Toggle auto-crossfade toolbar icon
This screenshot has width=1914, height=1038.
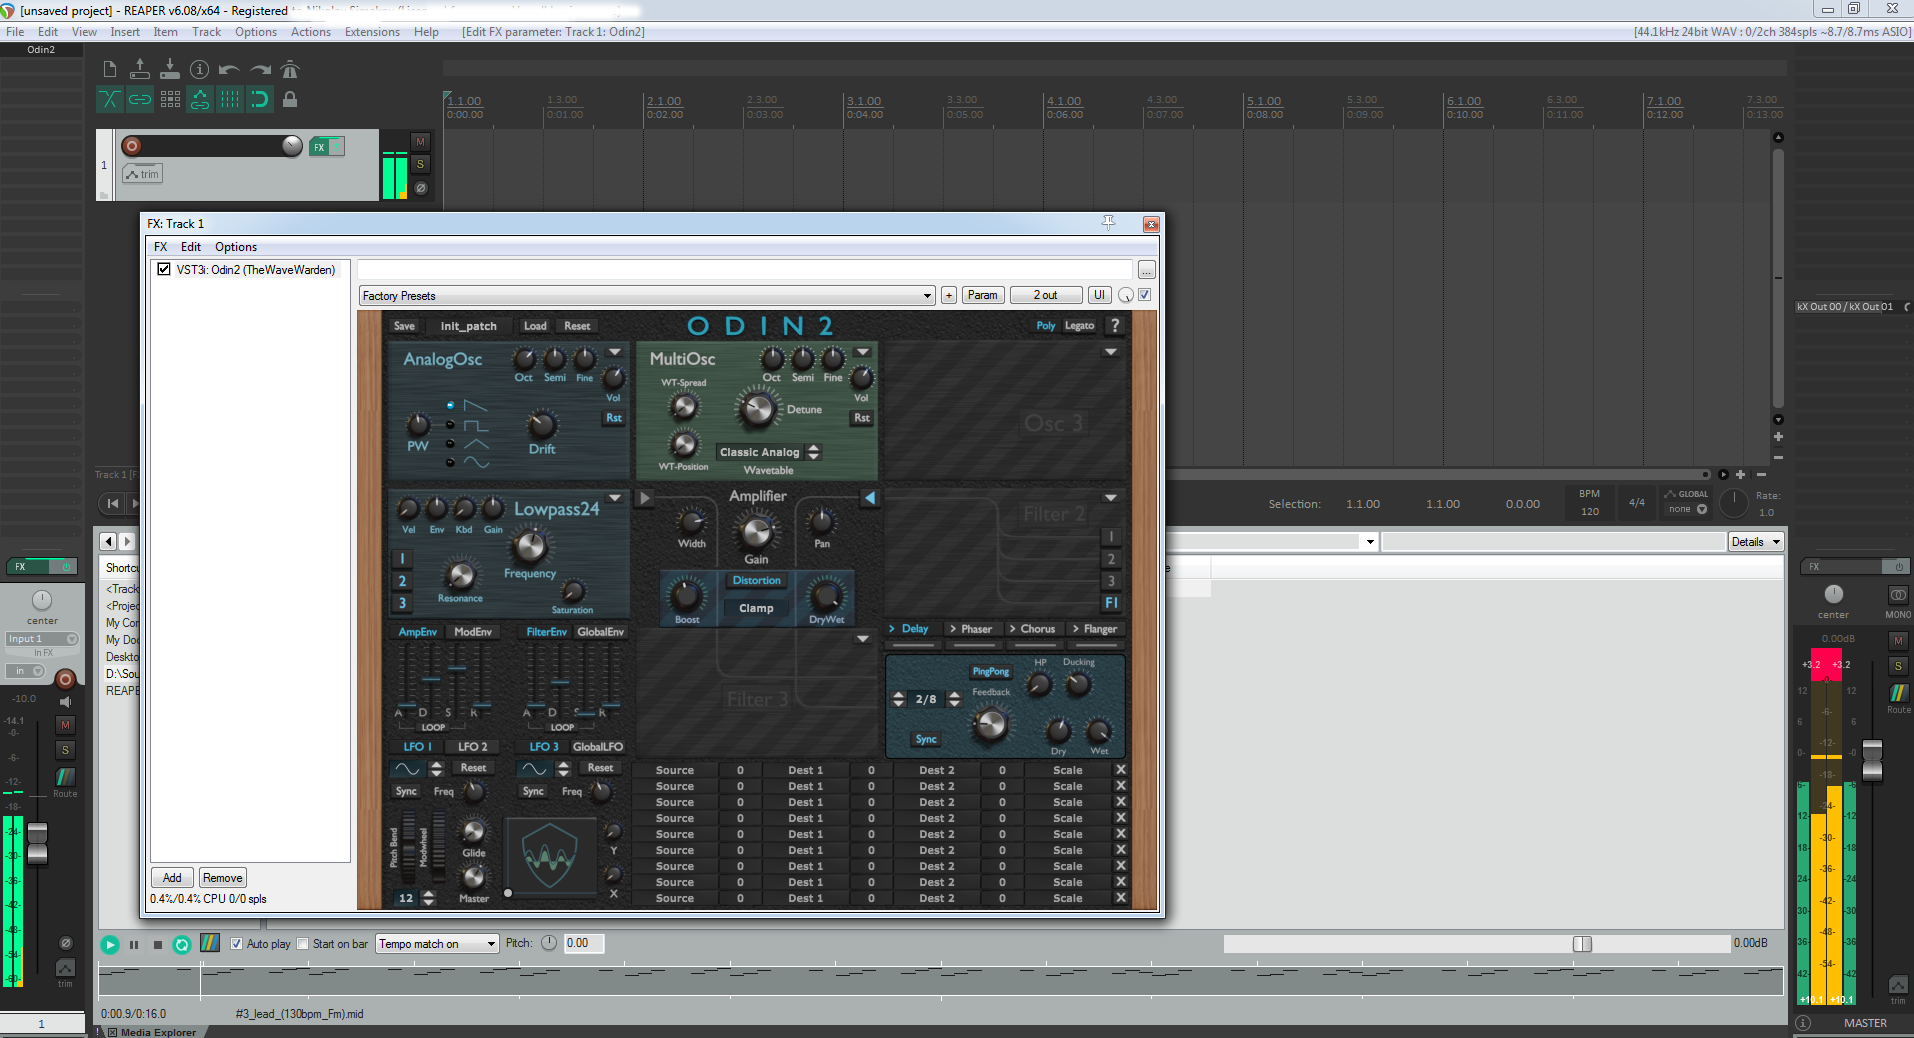(110, 99)
